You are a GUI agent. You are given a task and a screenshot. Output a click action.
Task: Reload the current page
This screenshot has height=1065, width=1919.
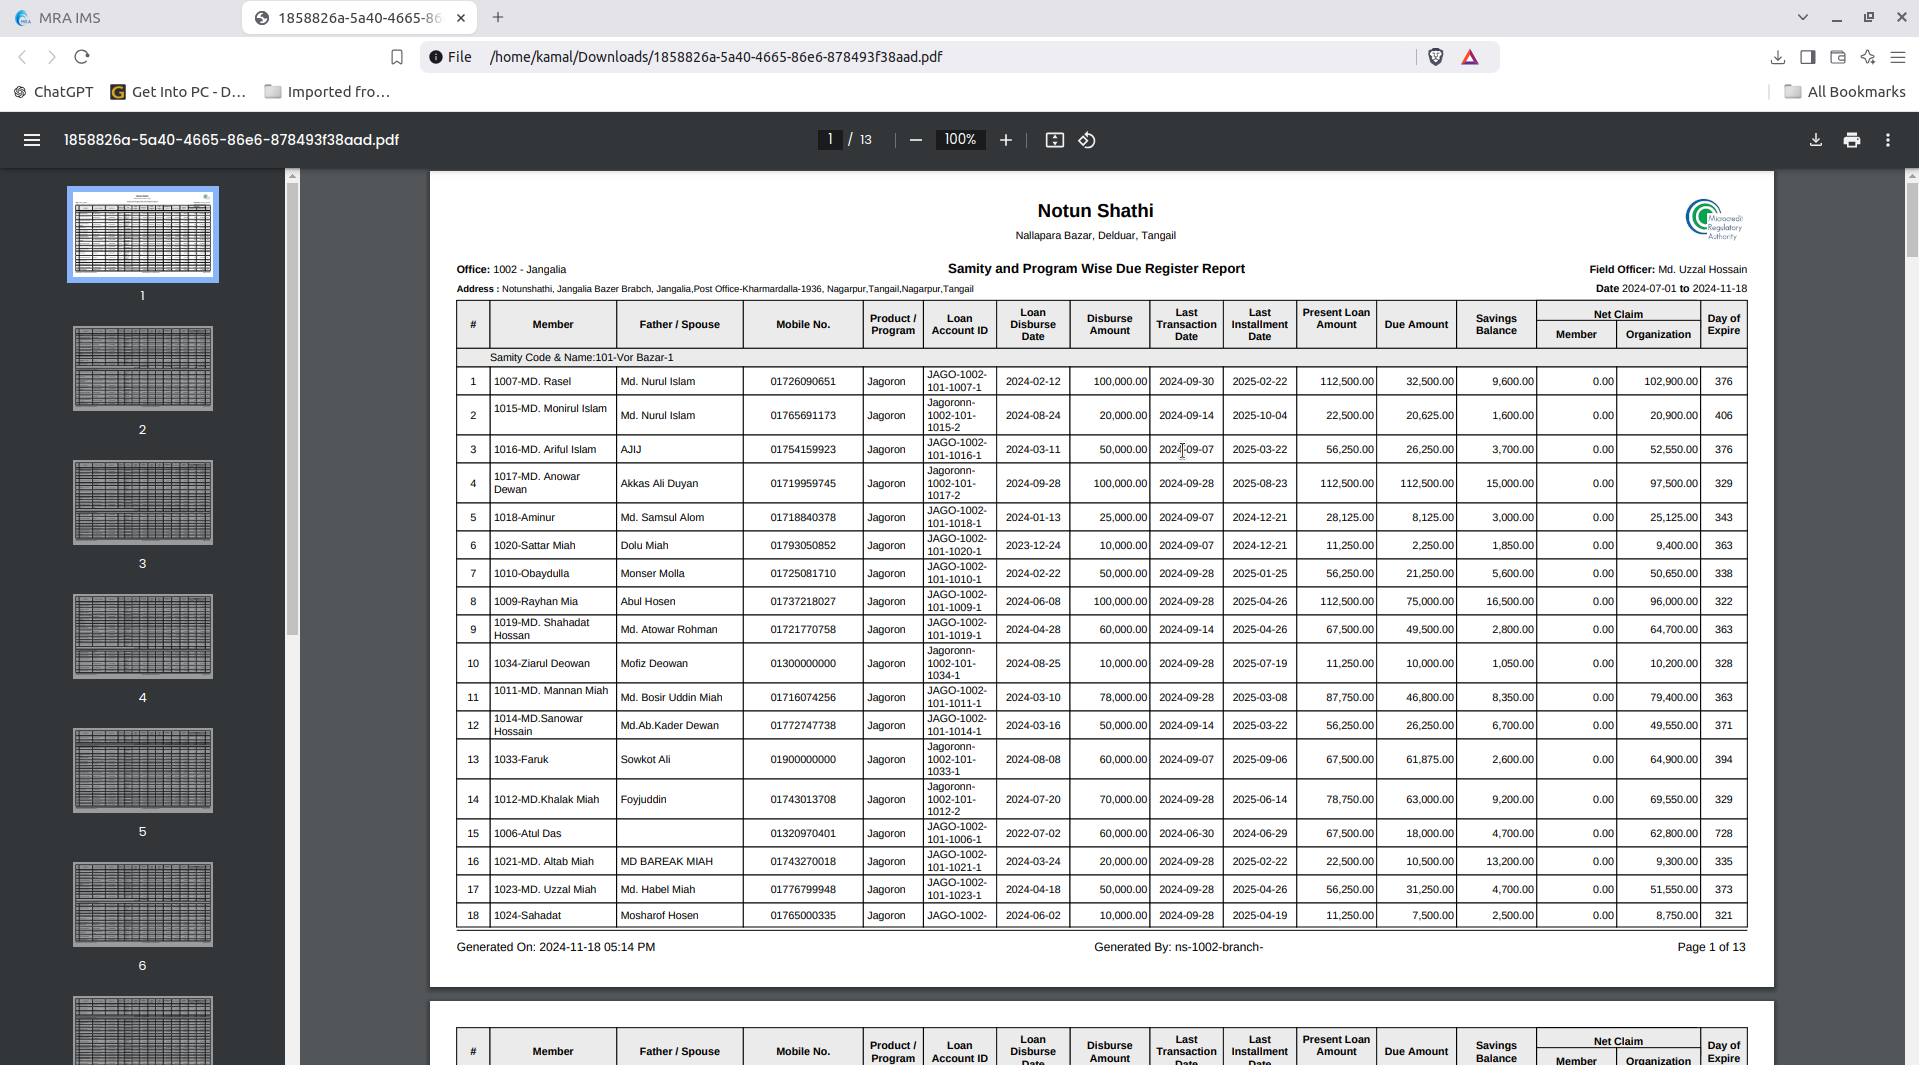(82, 57)
